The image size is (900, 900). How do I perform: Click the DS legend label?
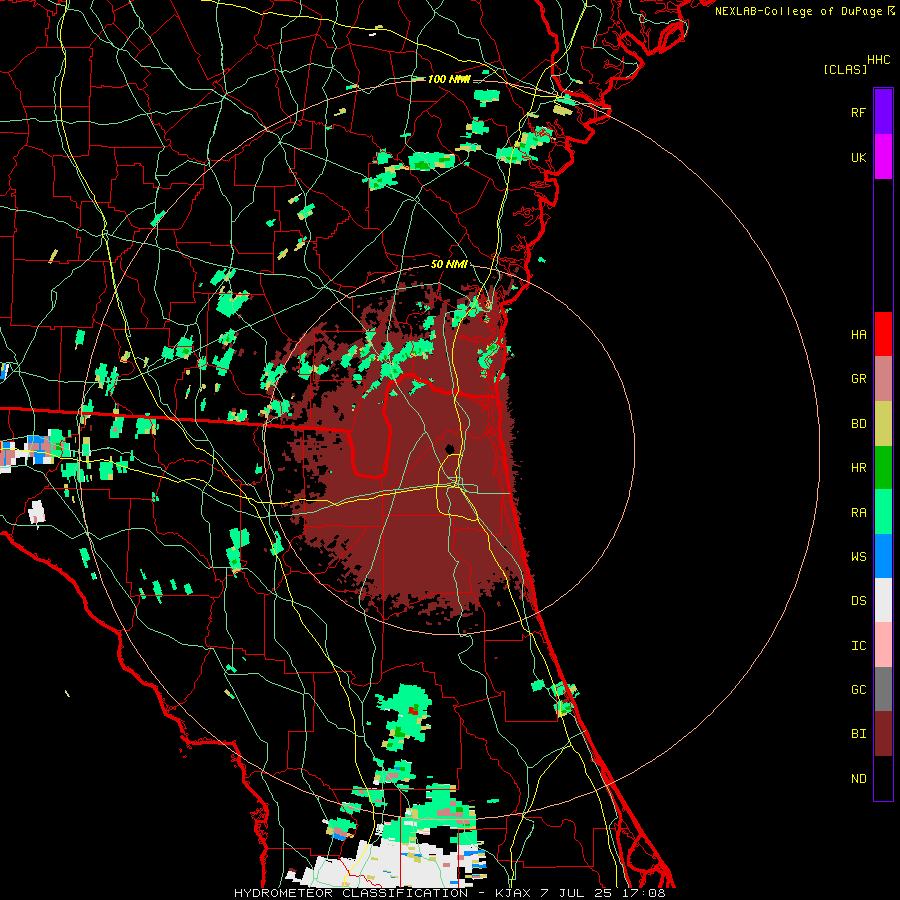pyautogui.click(x=858, y=600)
